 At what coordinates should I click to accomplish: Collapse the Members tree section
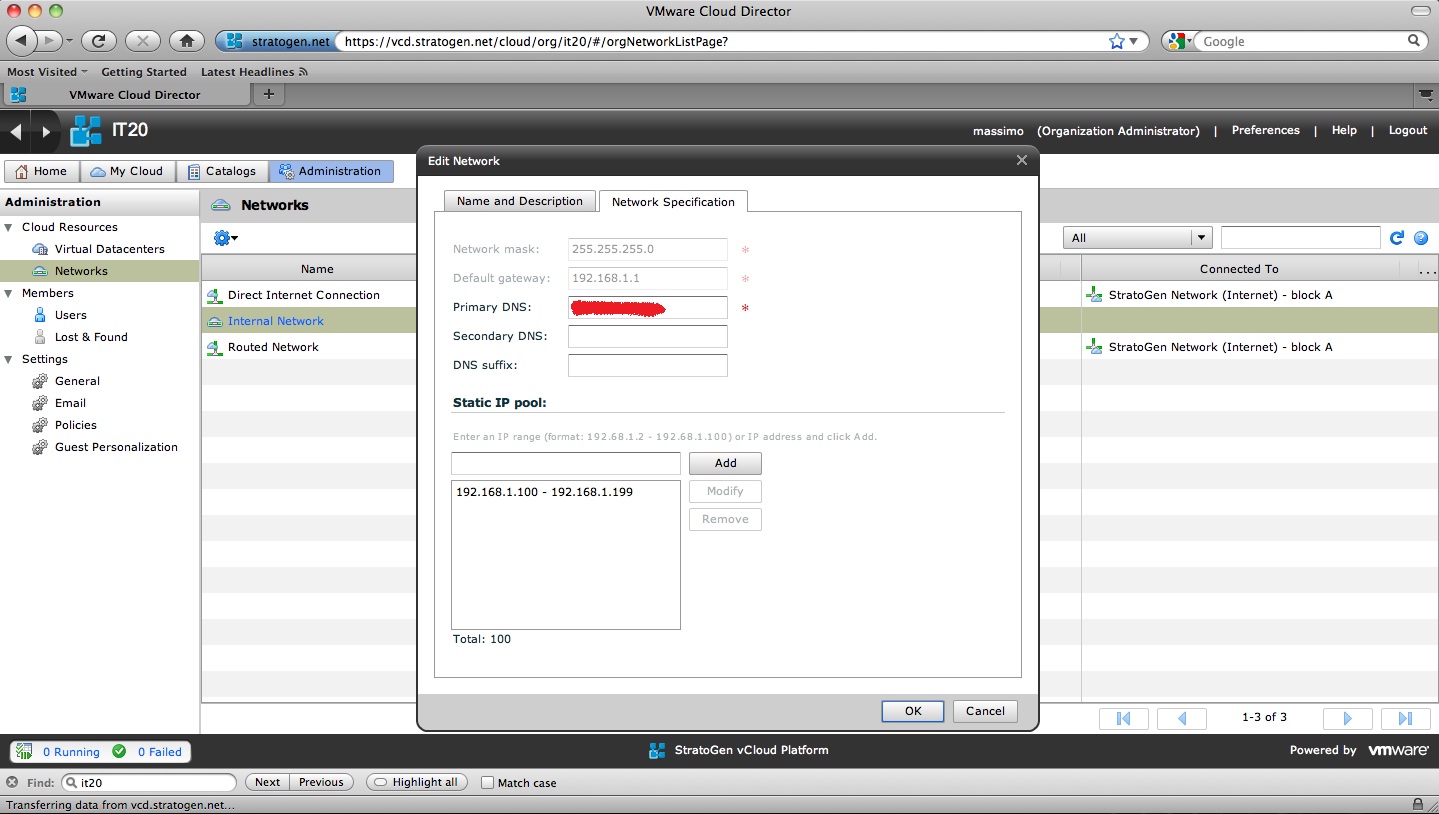[x=10, y=293]
